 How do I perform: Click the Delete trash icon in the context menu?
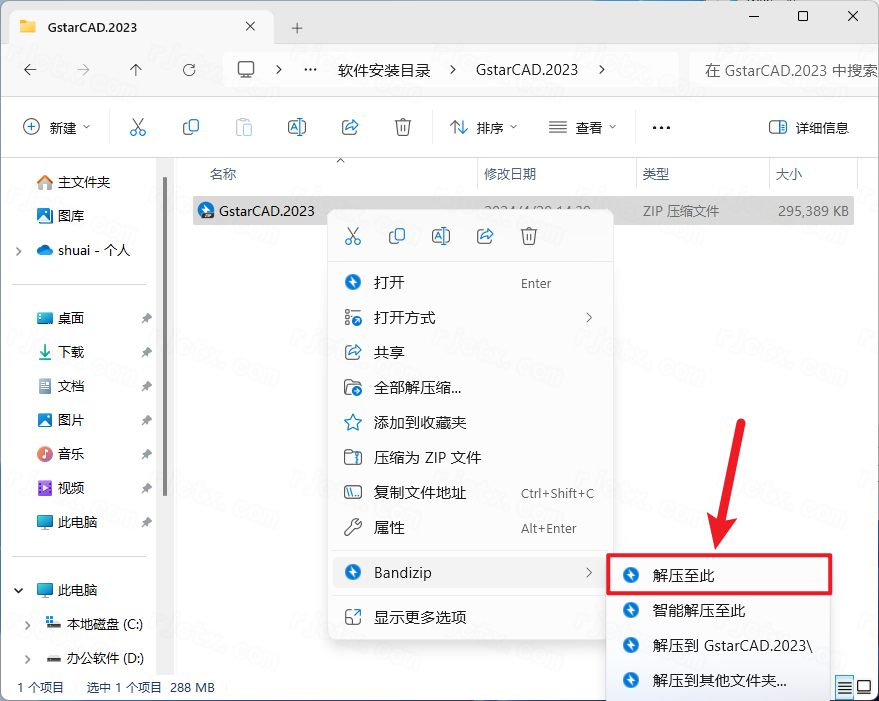pyautogui.click(x=529, y=236)
